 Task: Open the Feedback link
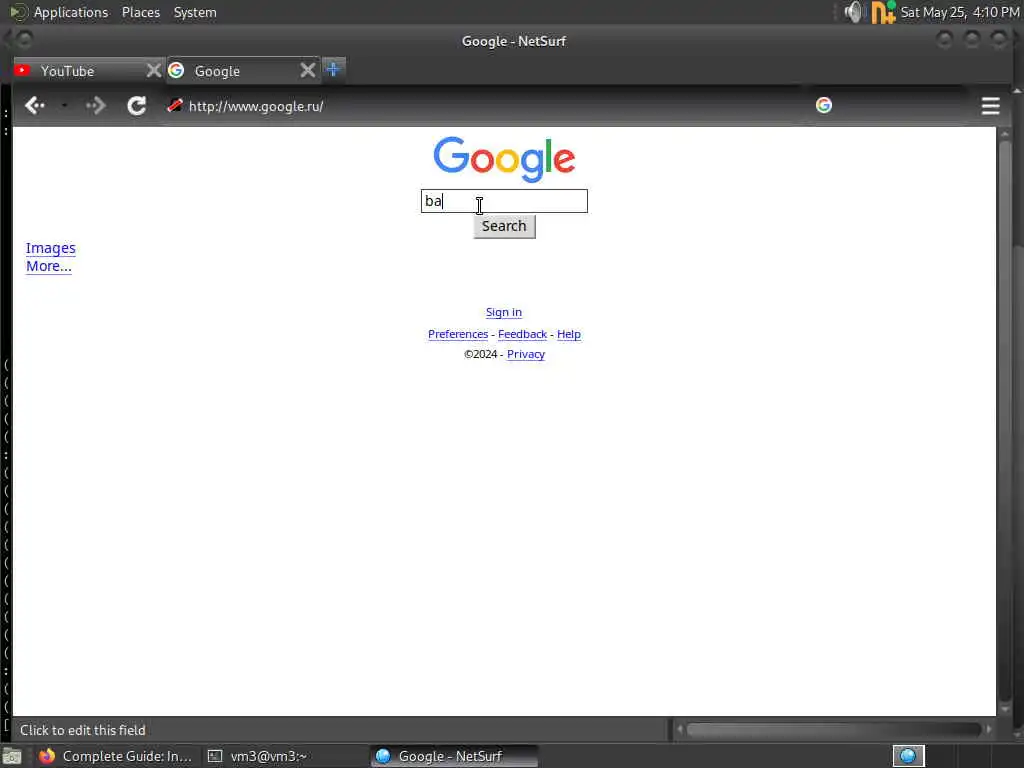pos(522,334)
